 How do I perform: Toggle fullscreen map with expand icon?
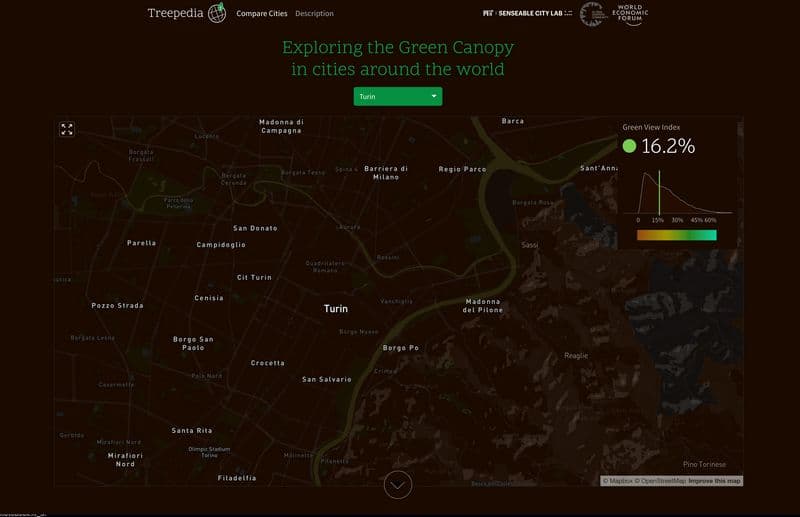pos(67,129)
